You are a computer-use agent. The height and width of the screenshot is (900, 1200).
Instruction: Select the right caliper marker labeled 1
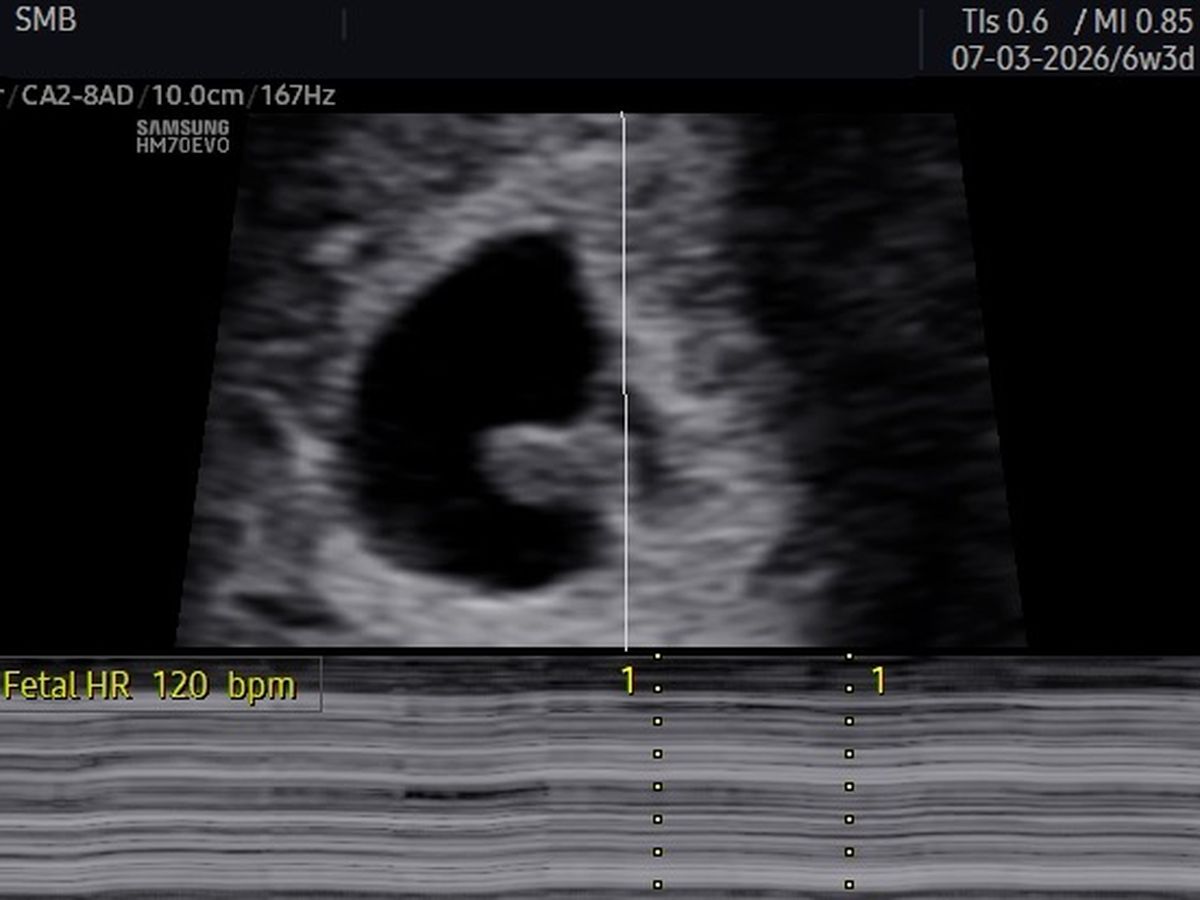click(x=878, y=682)
